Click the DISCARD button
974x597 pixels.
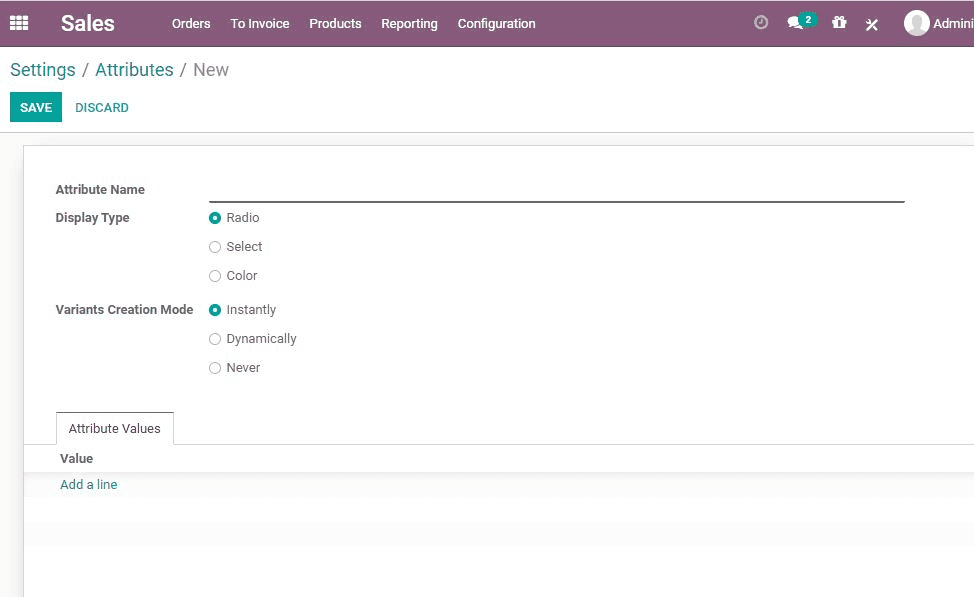click(102, 107)
